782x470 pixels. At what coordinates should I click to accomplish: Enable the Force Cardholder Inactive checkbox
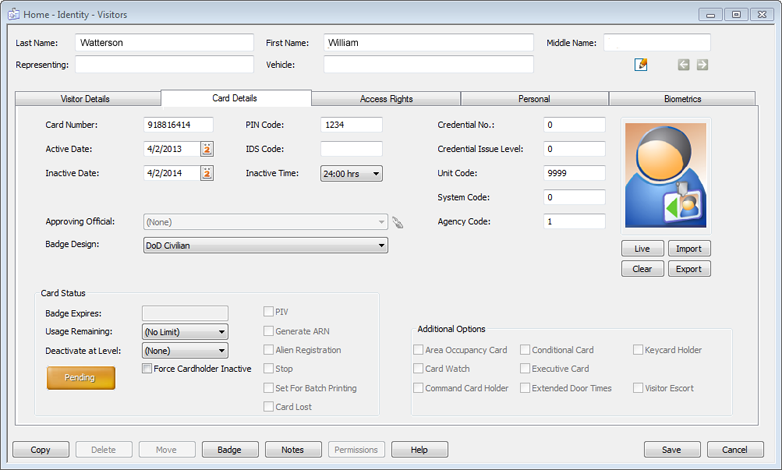pyautogui.click(x=147, y=368)
